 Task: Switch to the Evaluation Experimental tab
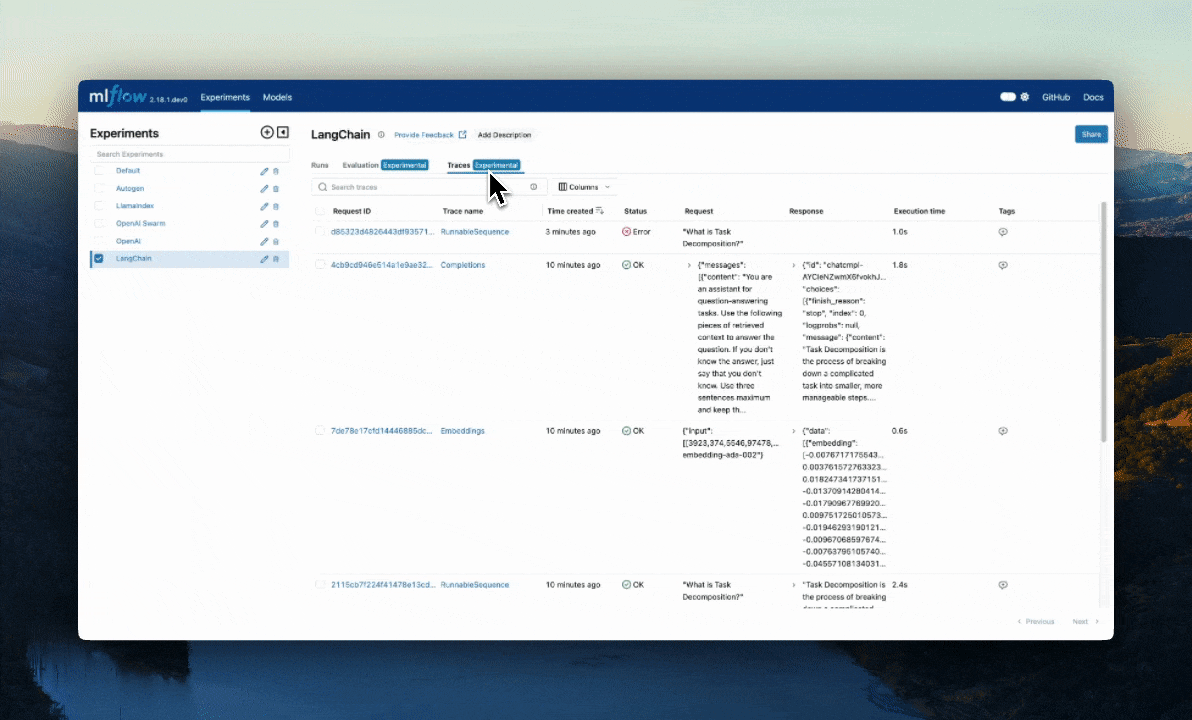385,165
